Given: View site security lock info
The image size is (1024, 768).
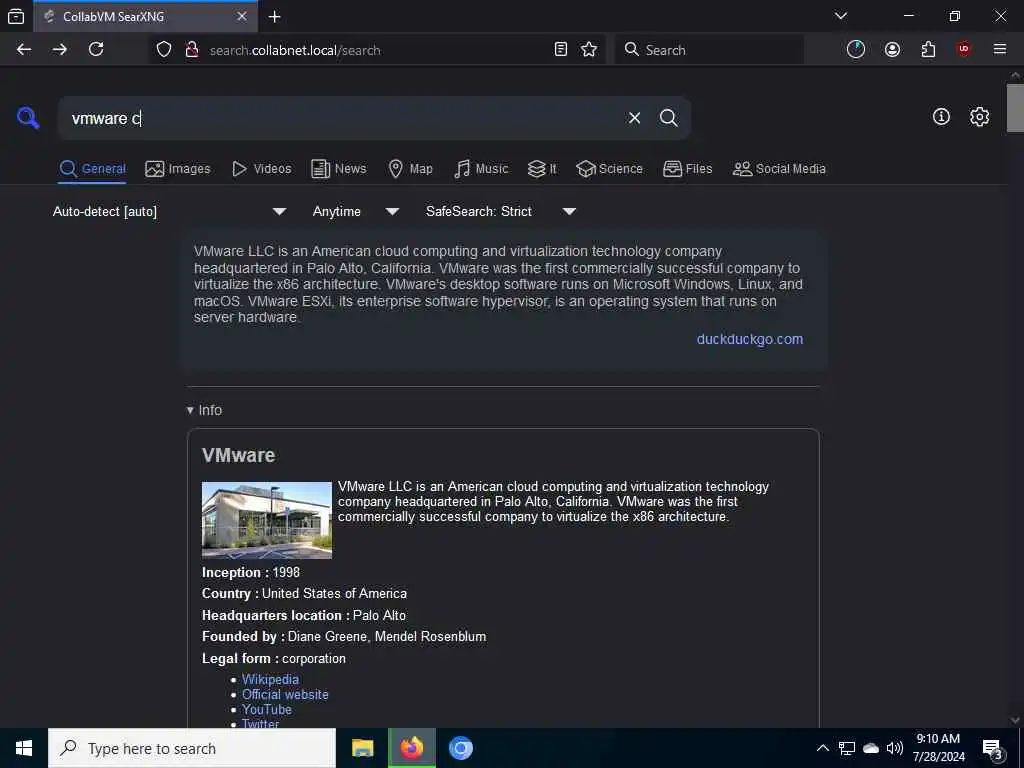Looking at the screenshot, I should click(191, 50).
